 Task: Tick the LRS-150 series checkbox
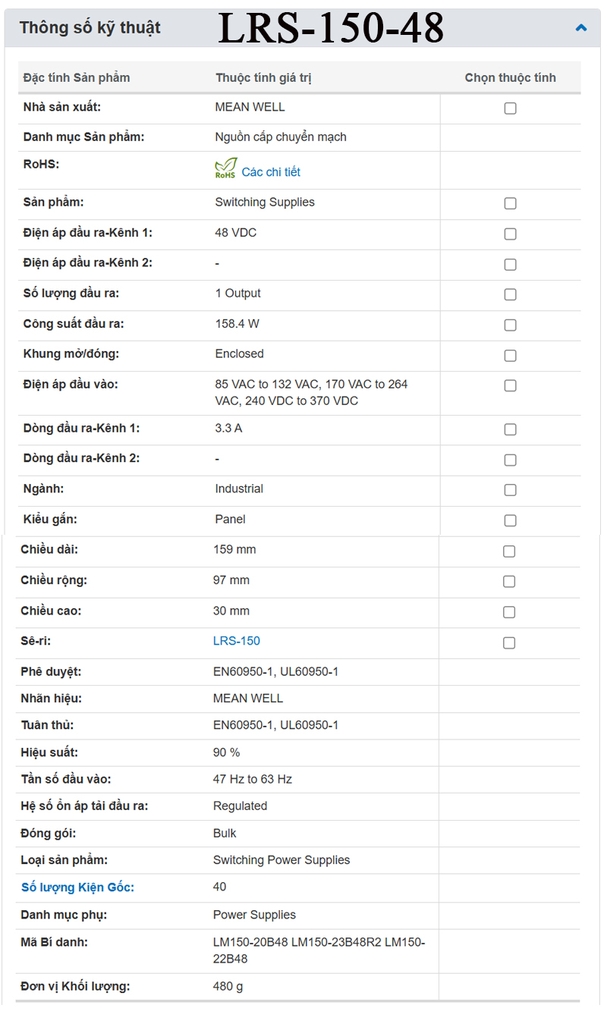click(509, 642)
